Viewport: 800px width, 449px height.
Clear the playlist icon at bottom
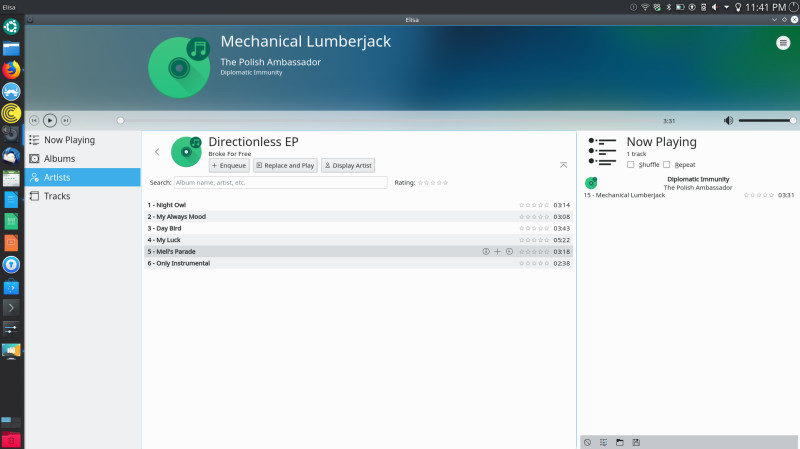(588, 442)
